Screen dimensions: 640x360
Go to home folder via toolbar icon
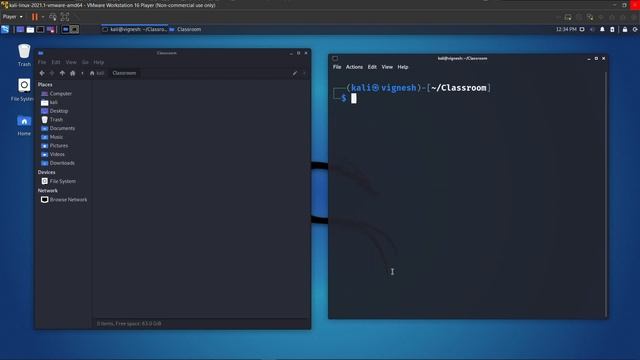pyautogui.click(x=73, y=73)
